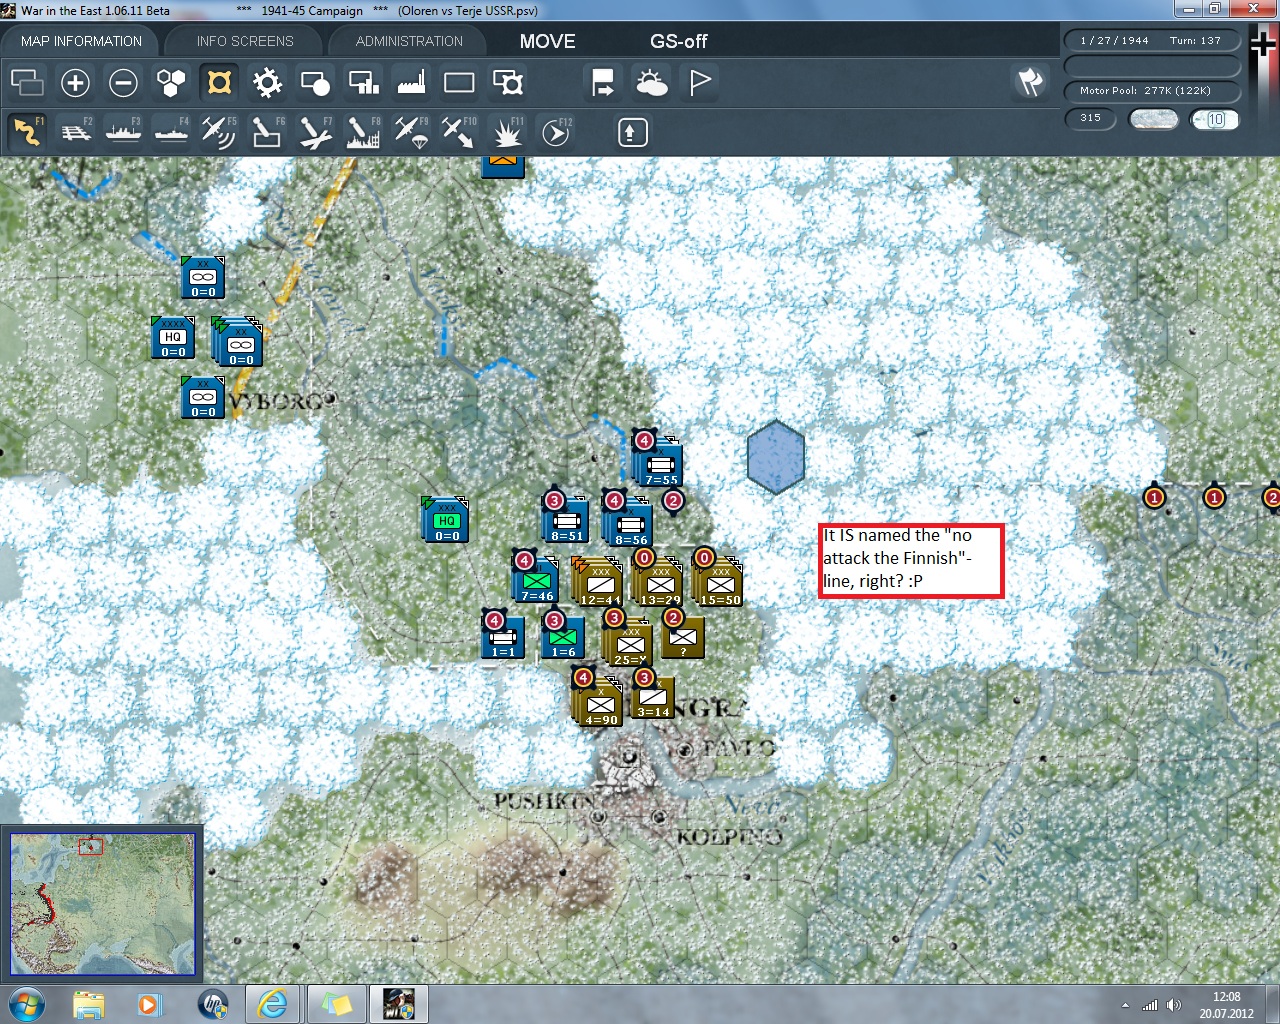
Task: Click the empty rectangle toolbar icon
Action: [x=459, y=82]
